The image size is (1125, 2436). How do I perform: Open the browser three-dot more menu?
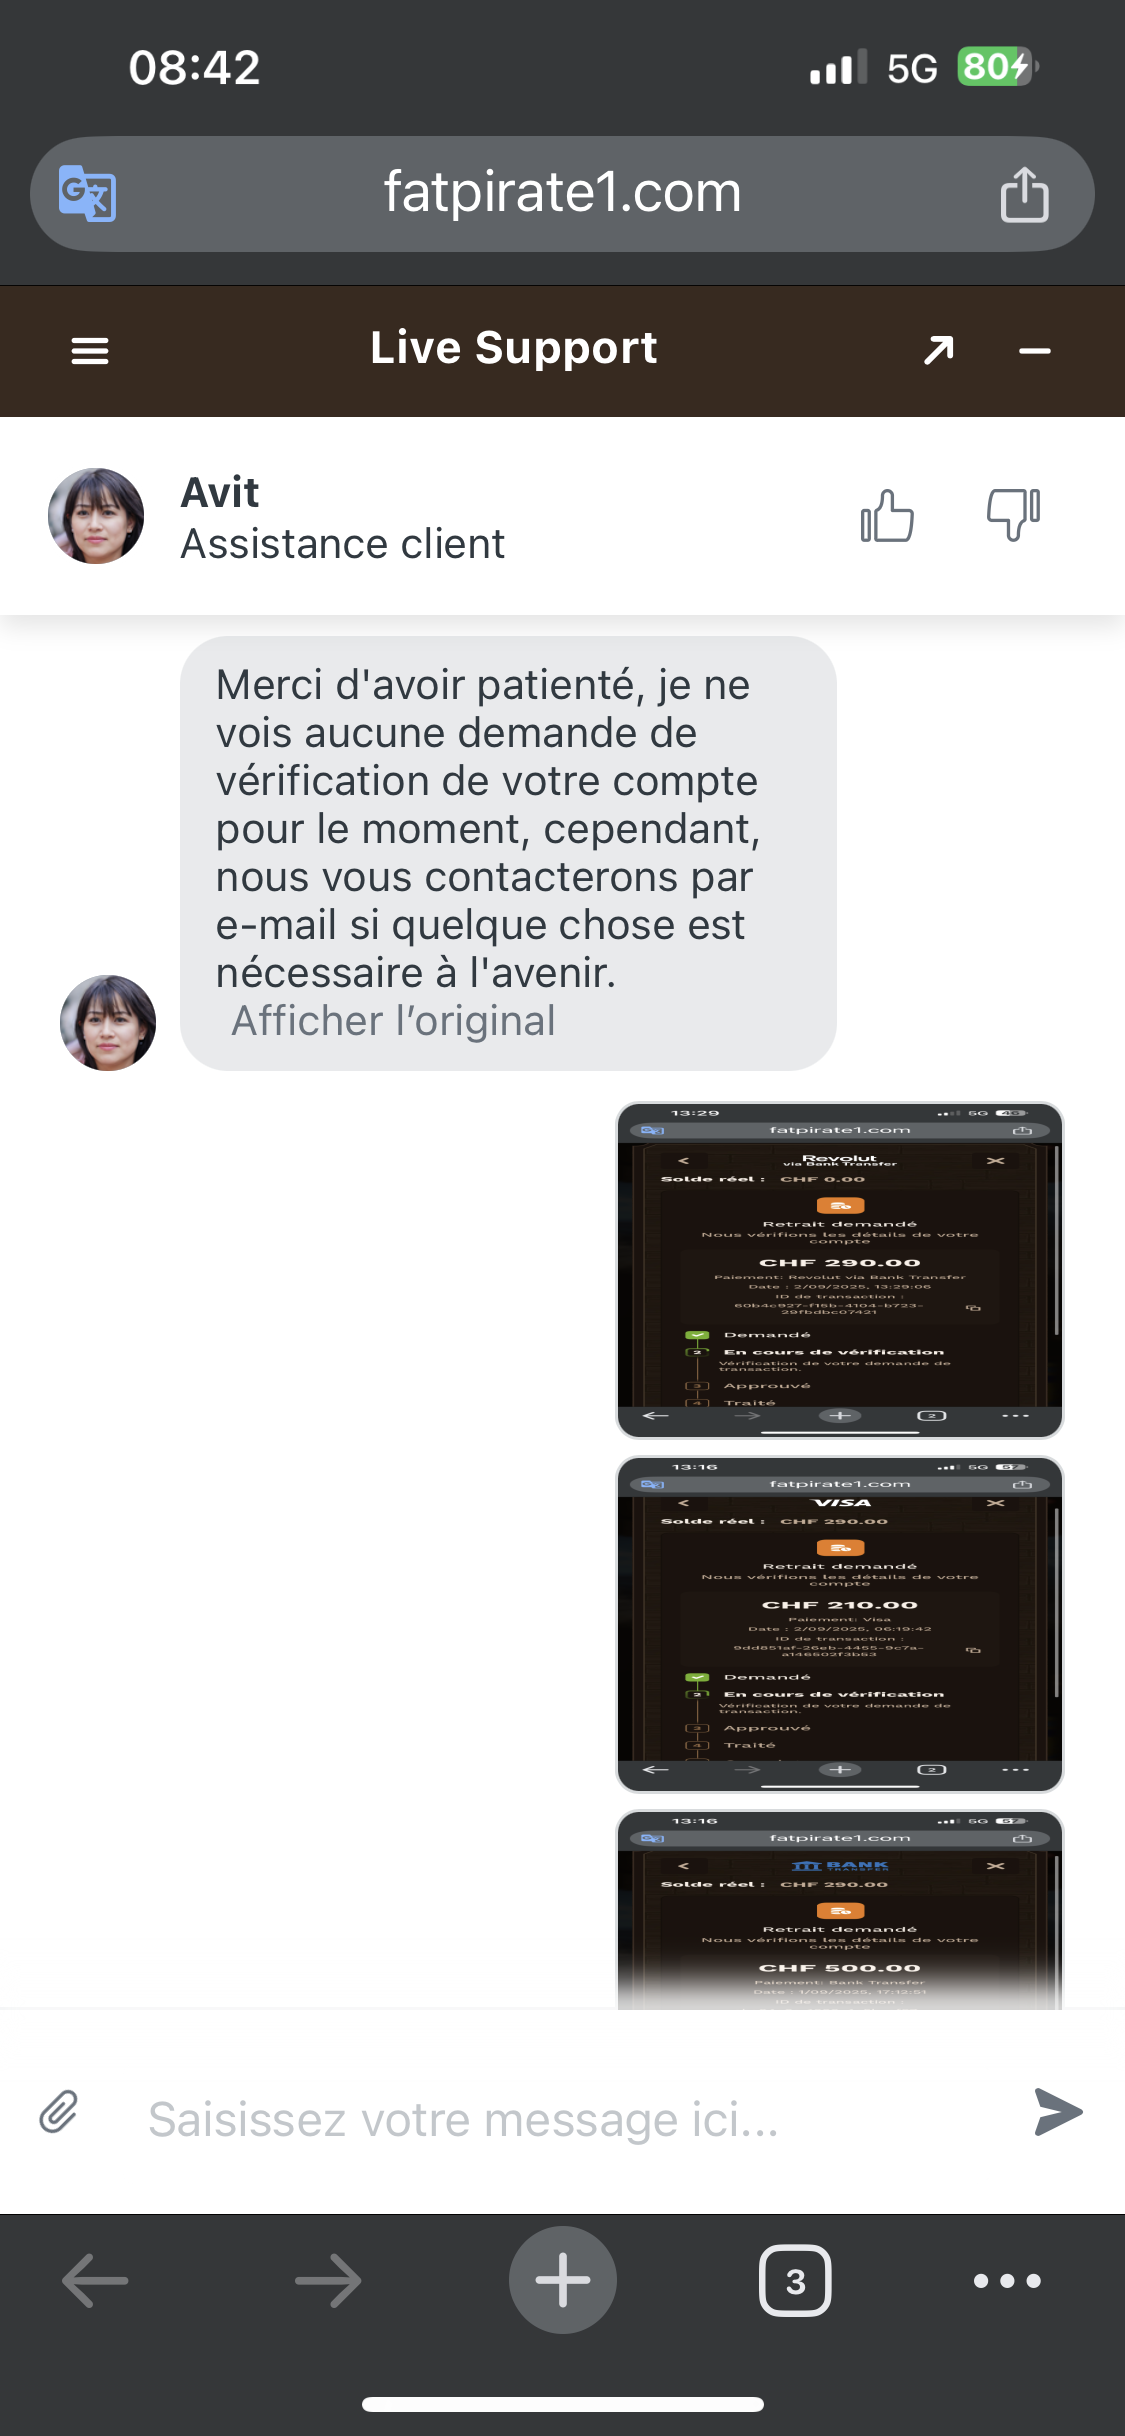(1007, 2281)
